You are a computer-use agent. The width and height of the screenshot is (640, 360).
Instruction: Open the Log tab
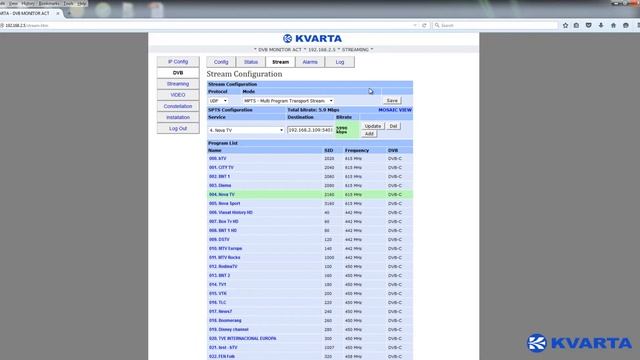pos(340,62)
